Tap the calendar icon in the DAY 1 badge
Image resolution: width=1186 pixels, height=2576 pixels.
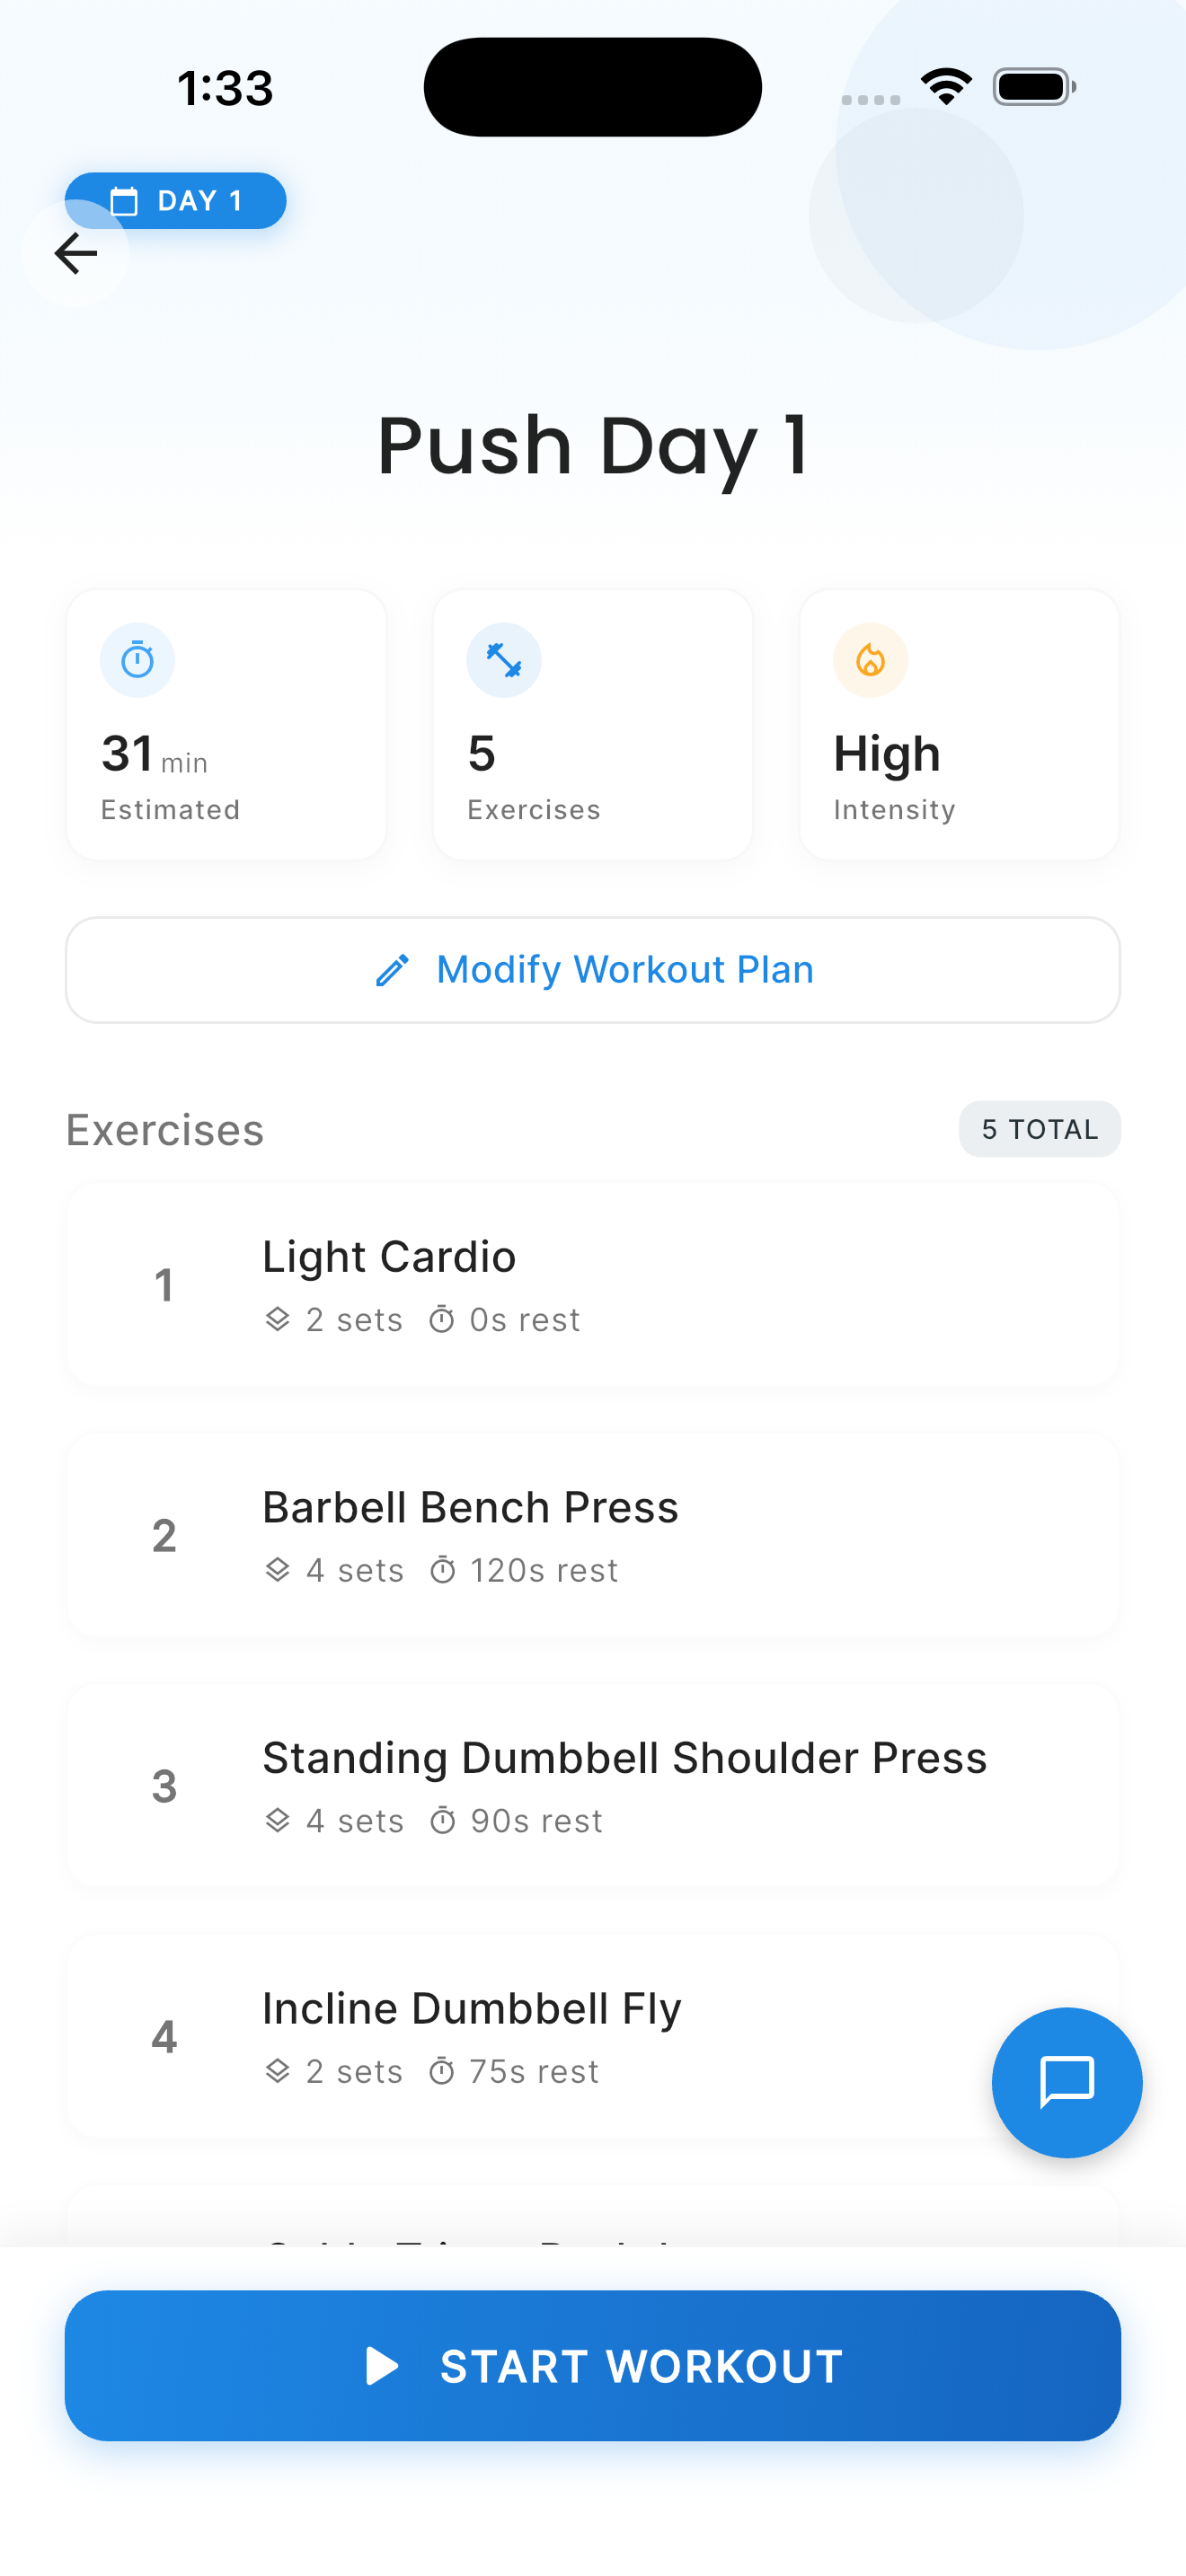coord(125,200)
